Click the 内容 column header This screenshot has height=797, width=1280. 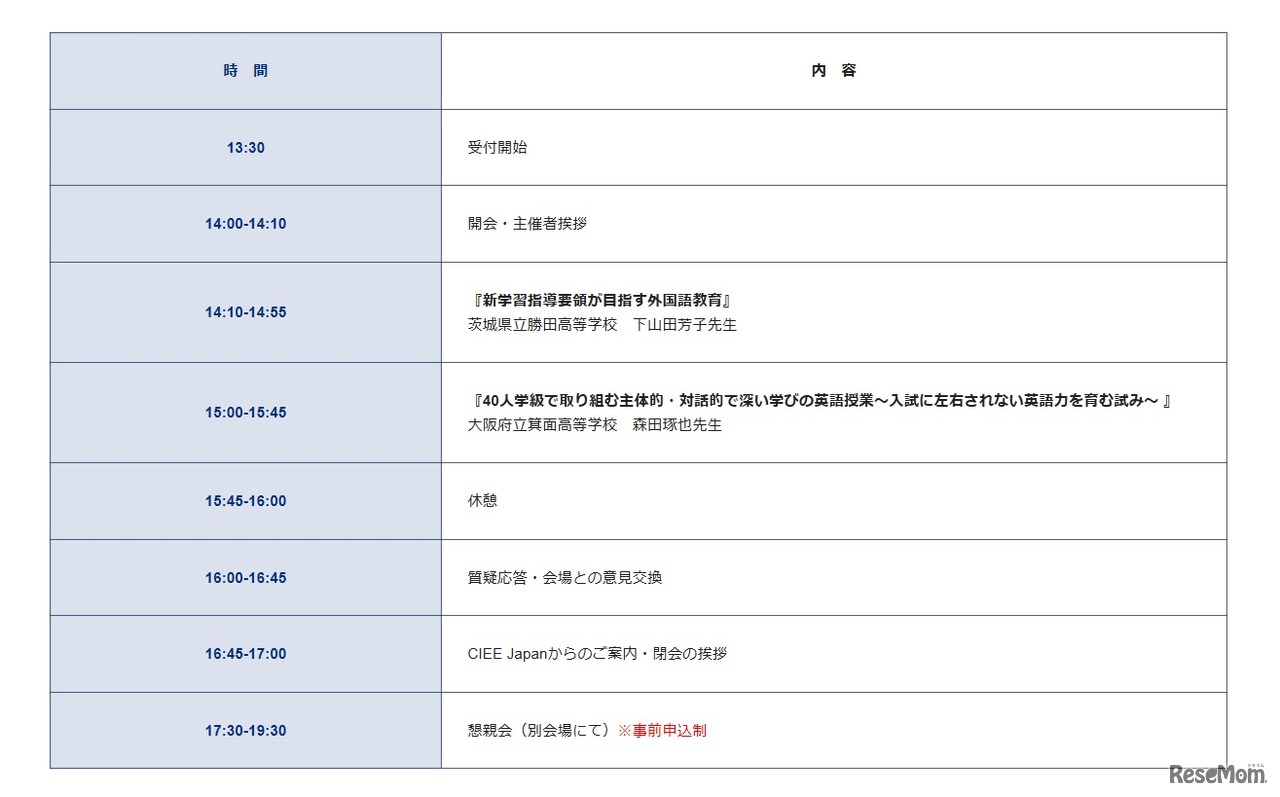pos(834,71)
